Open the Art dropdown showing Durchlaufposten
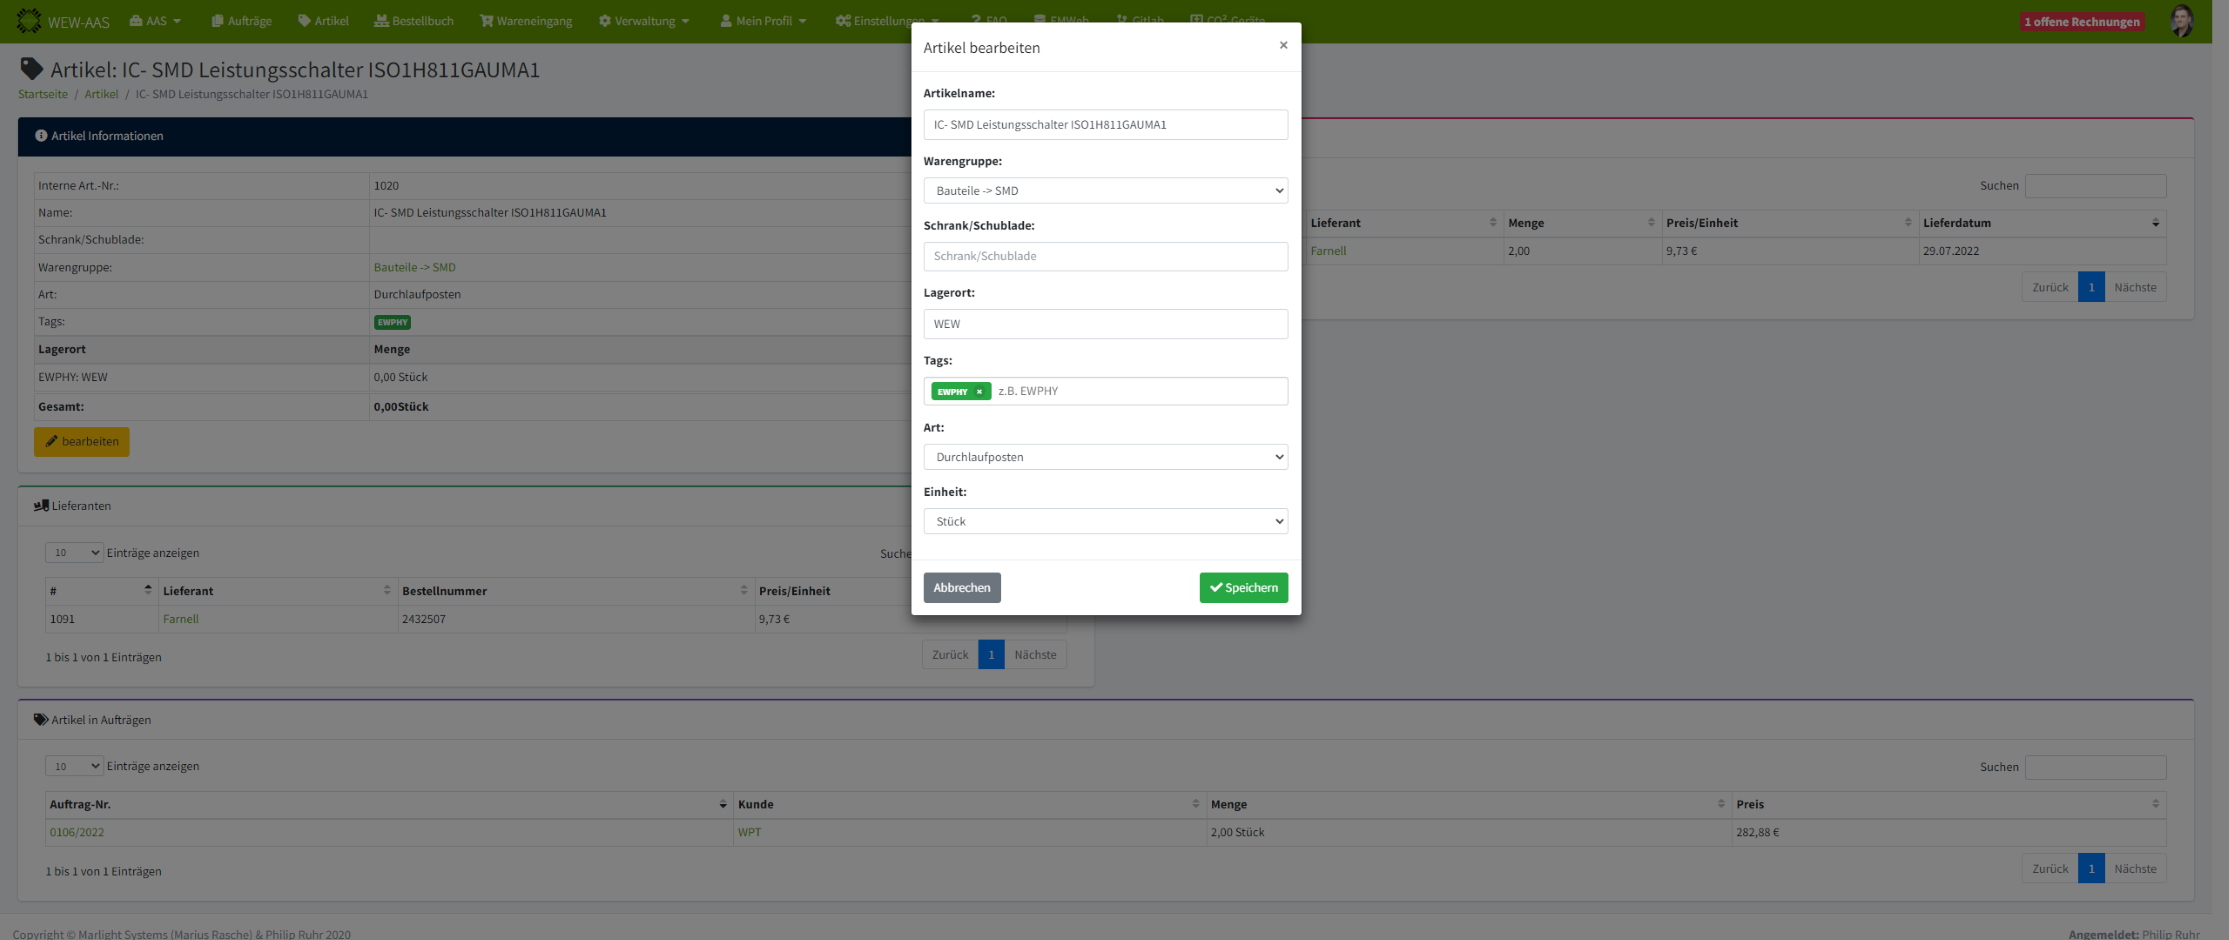This screenshot has width=2229, height=940. (x=1105, y=457)
